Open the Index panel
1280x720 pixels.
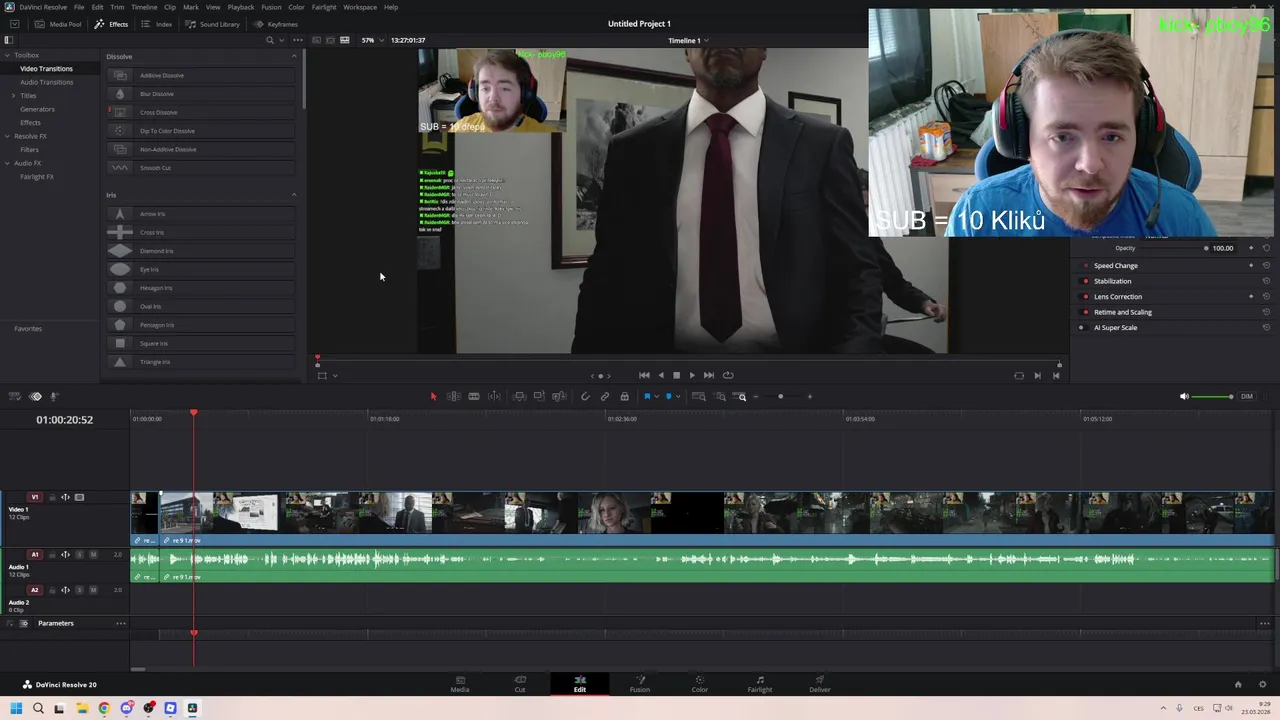click(157, 24)
